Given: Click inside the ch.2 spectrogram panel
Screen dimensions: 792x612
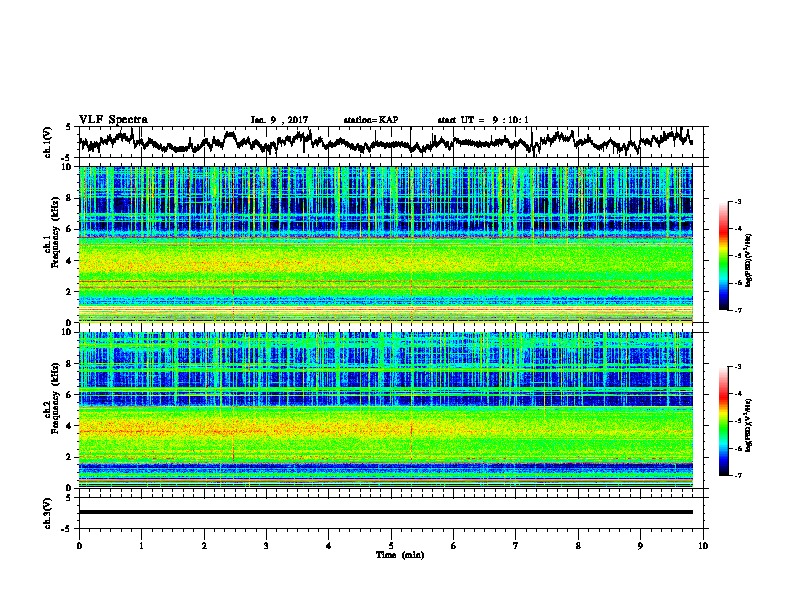Looking at the screenshot, I should point(386,410).
